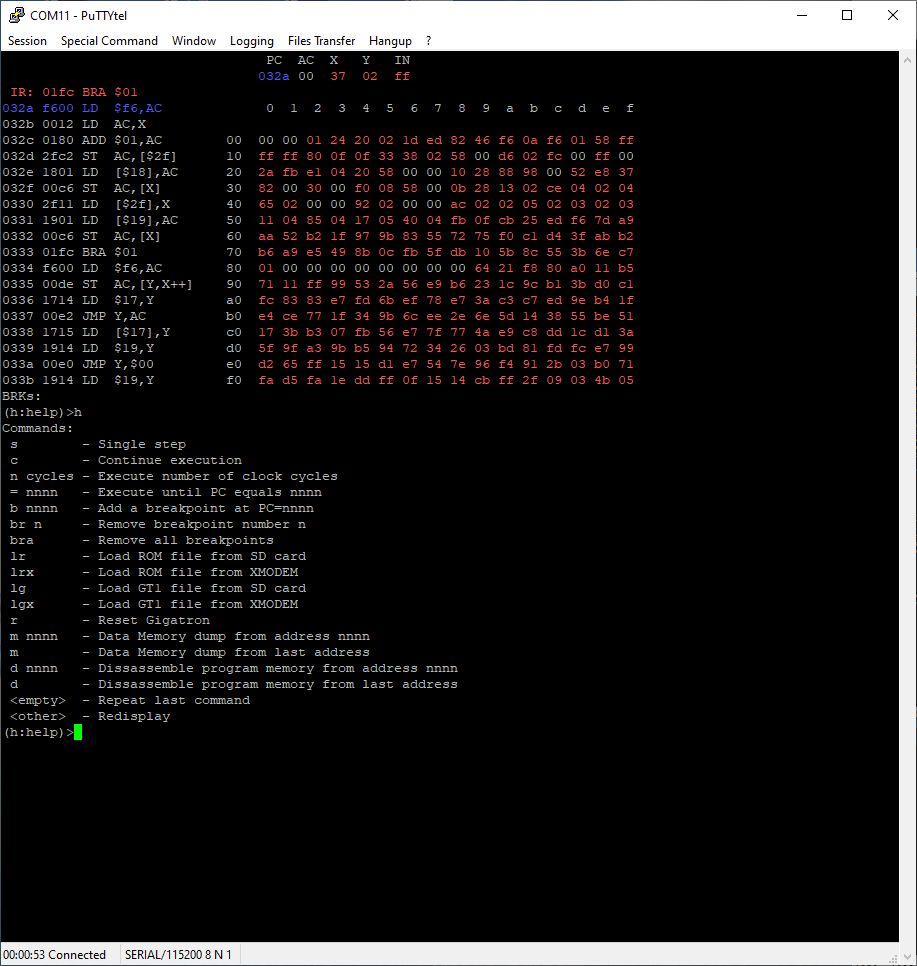
Task: Open the Logging menu
Action: pyautogui.click(x=251, y=40)
